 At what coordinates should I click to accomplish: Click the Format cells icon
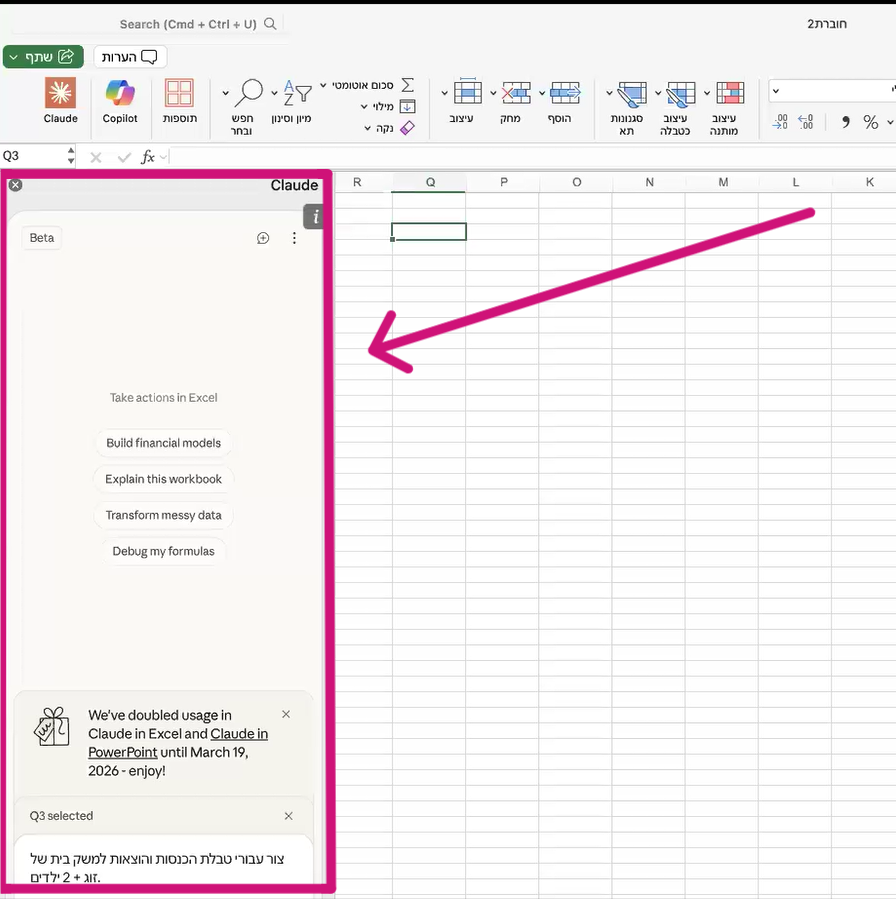[x=468, y=92]
